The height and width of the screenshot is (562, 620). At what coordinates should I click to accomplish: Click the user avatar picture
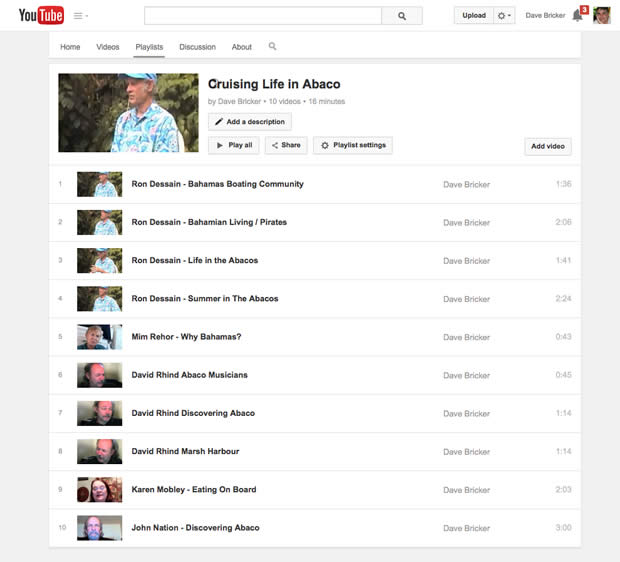click(x=602, y=15)
